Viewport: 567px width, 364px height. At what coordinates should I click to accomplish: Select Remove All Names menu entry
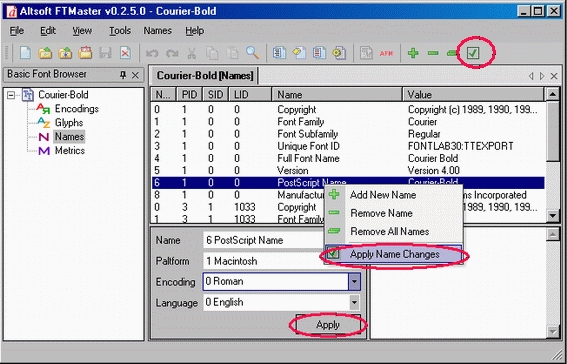coord(389,231)
